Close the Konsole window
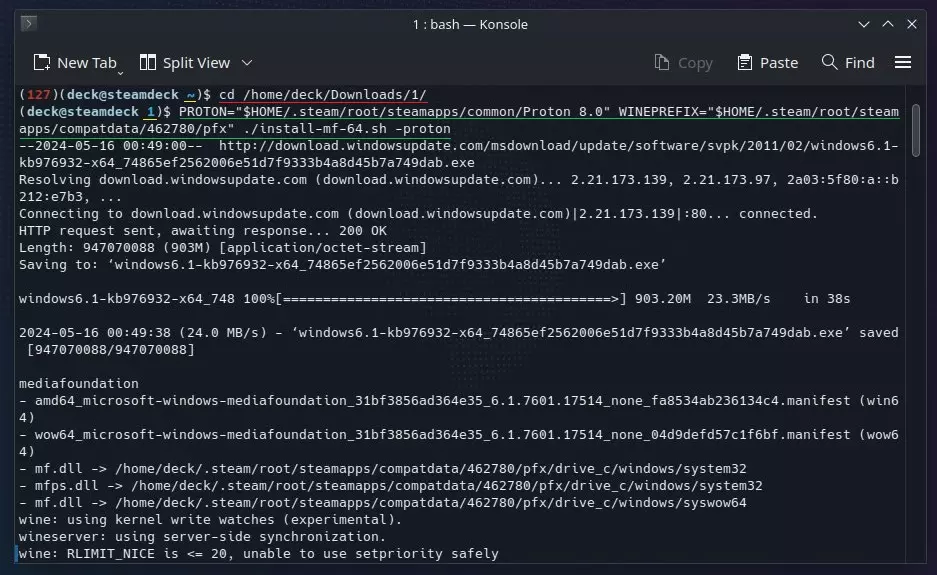The height and width of the screenshot is (575, 937). pyautogui.click(x=912, y=25)
